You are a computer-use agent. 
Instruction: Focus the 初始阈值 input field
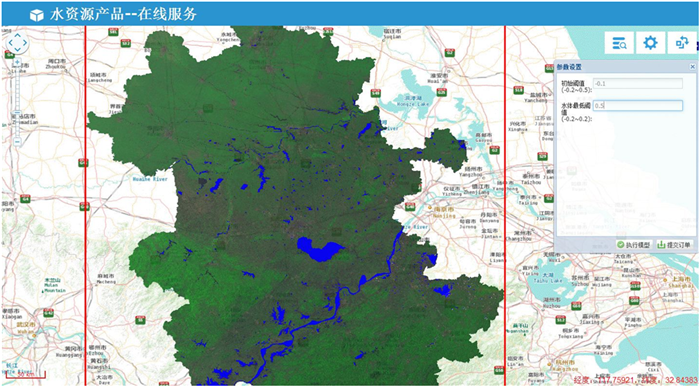click(638, 83)
